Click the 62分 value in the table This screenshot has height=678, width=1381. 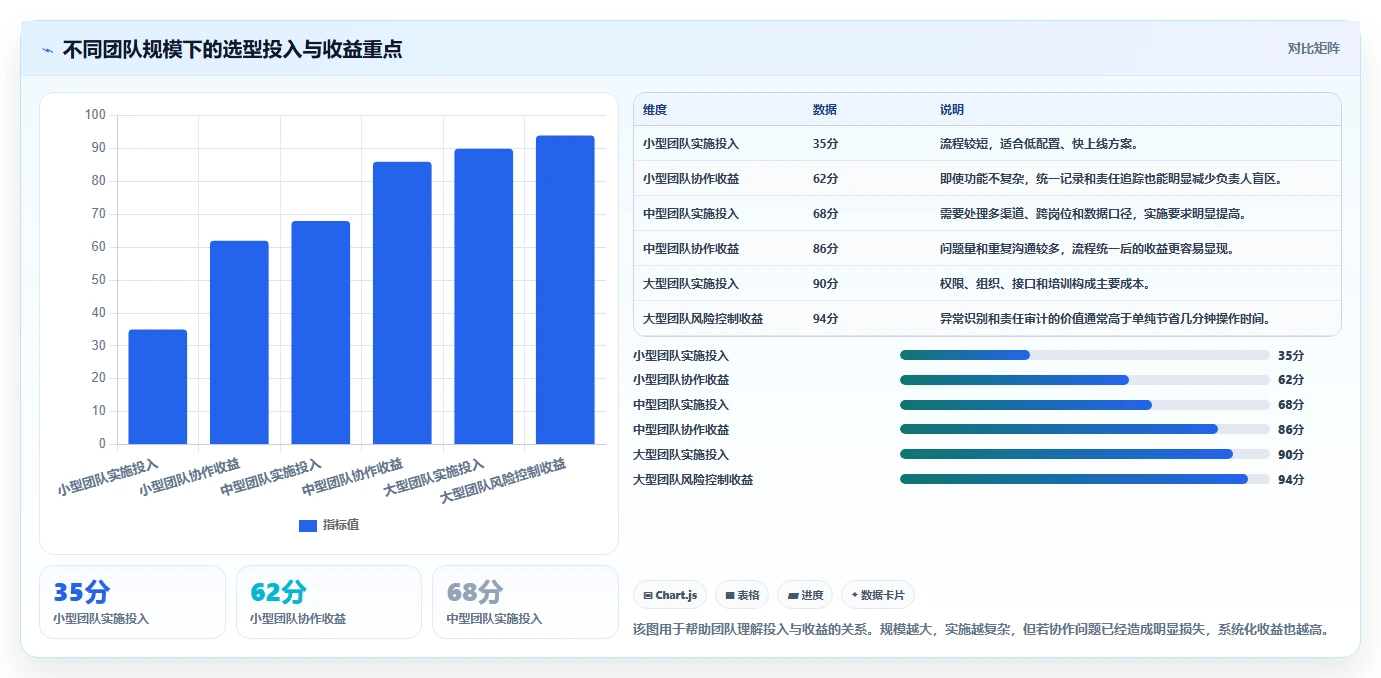click(825, 179)
